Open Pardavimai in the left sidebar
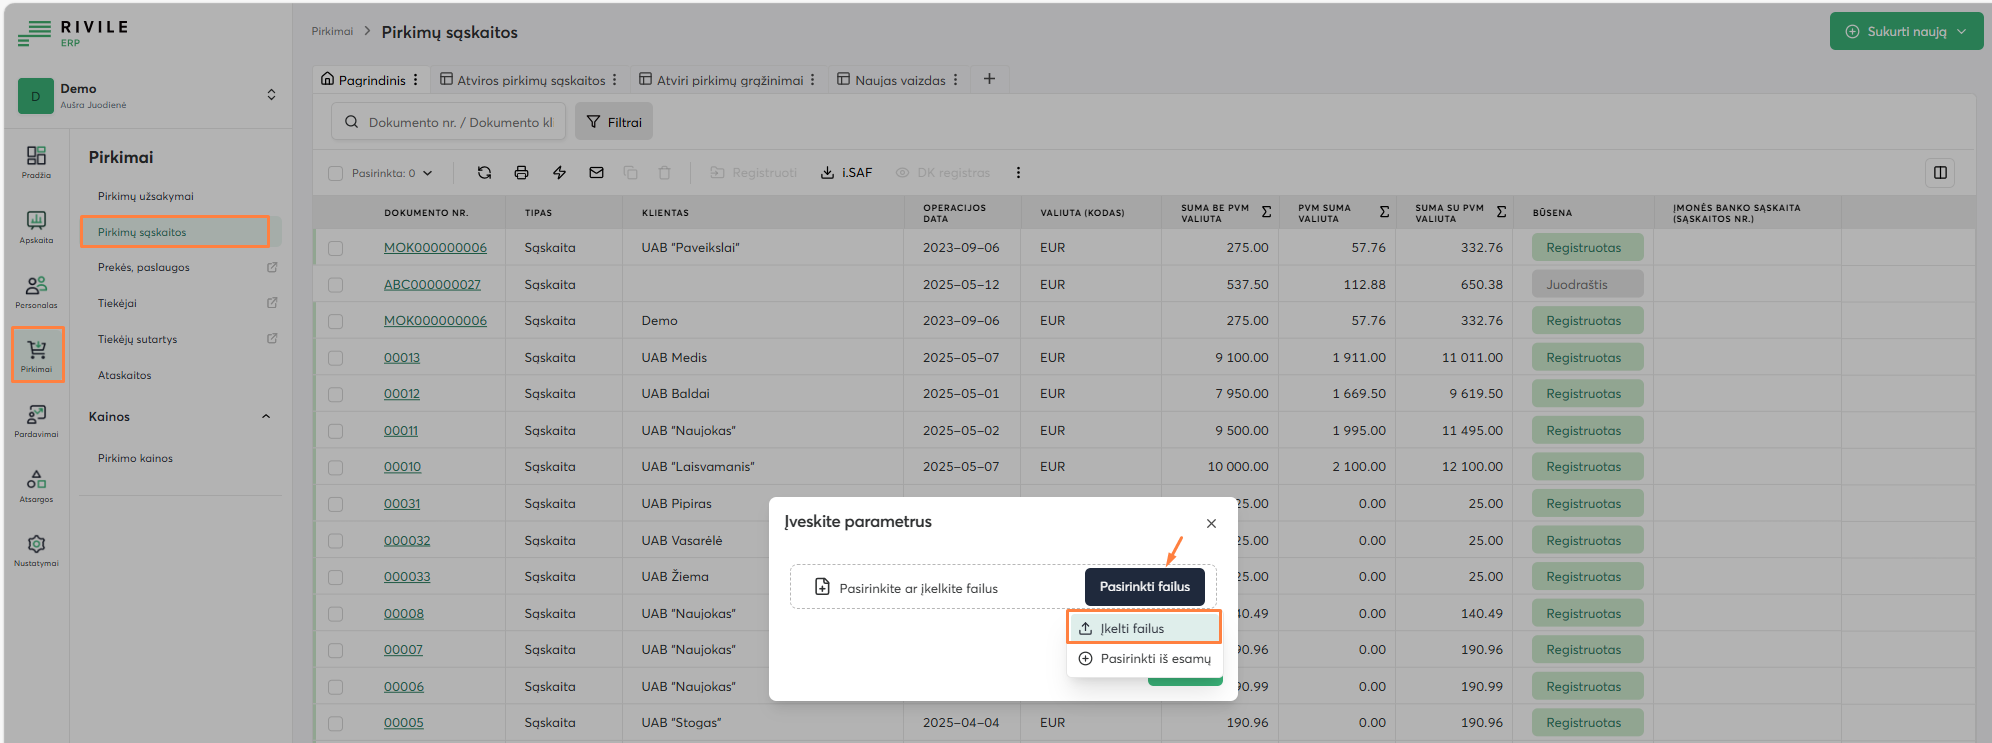This screenshot has width=1992, height=743. pos(36,420)
